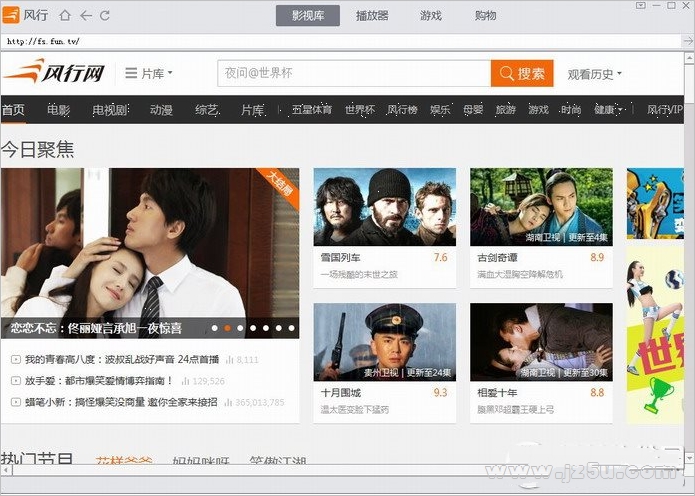Click the top-right window menu dropdown icon

[640, 5]
